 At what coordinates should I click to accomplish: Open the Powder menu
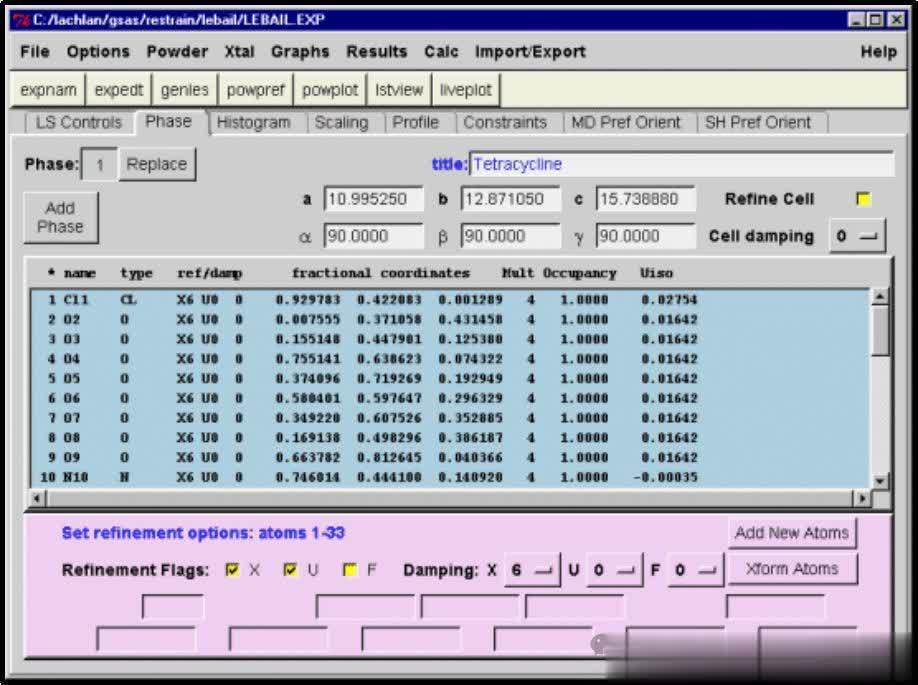point(177,52)
